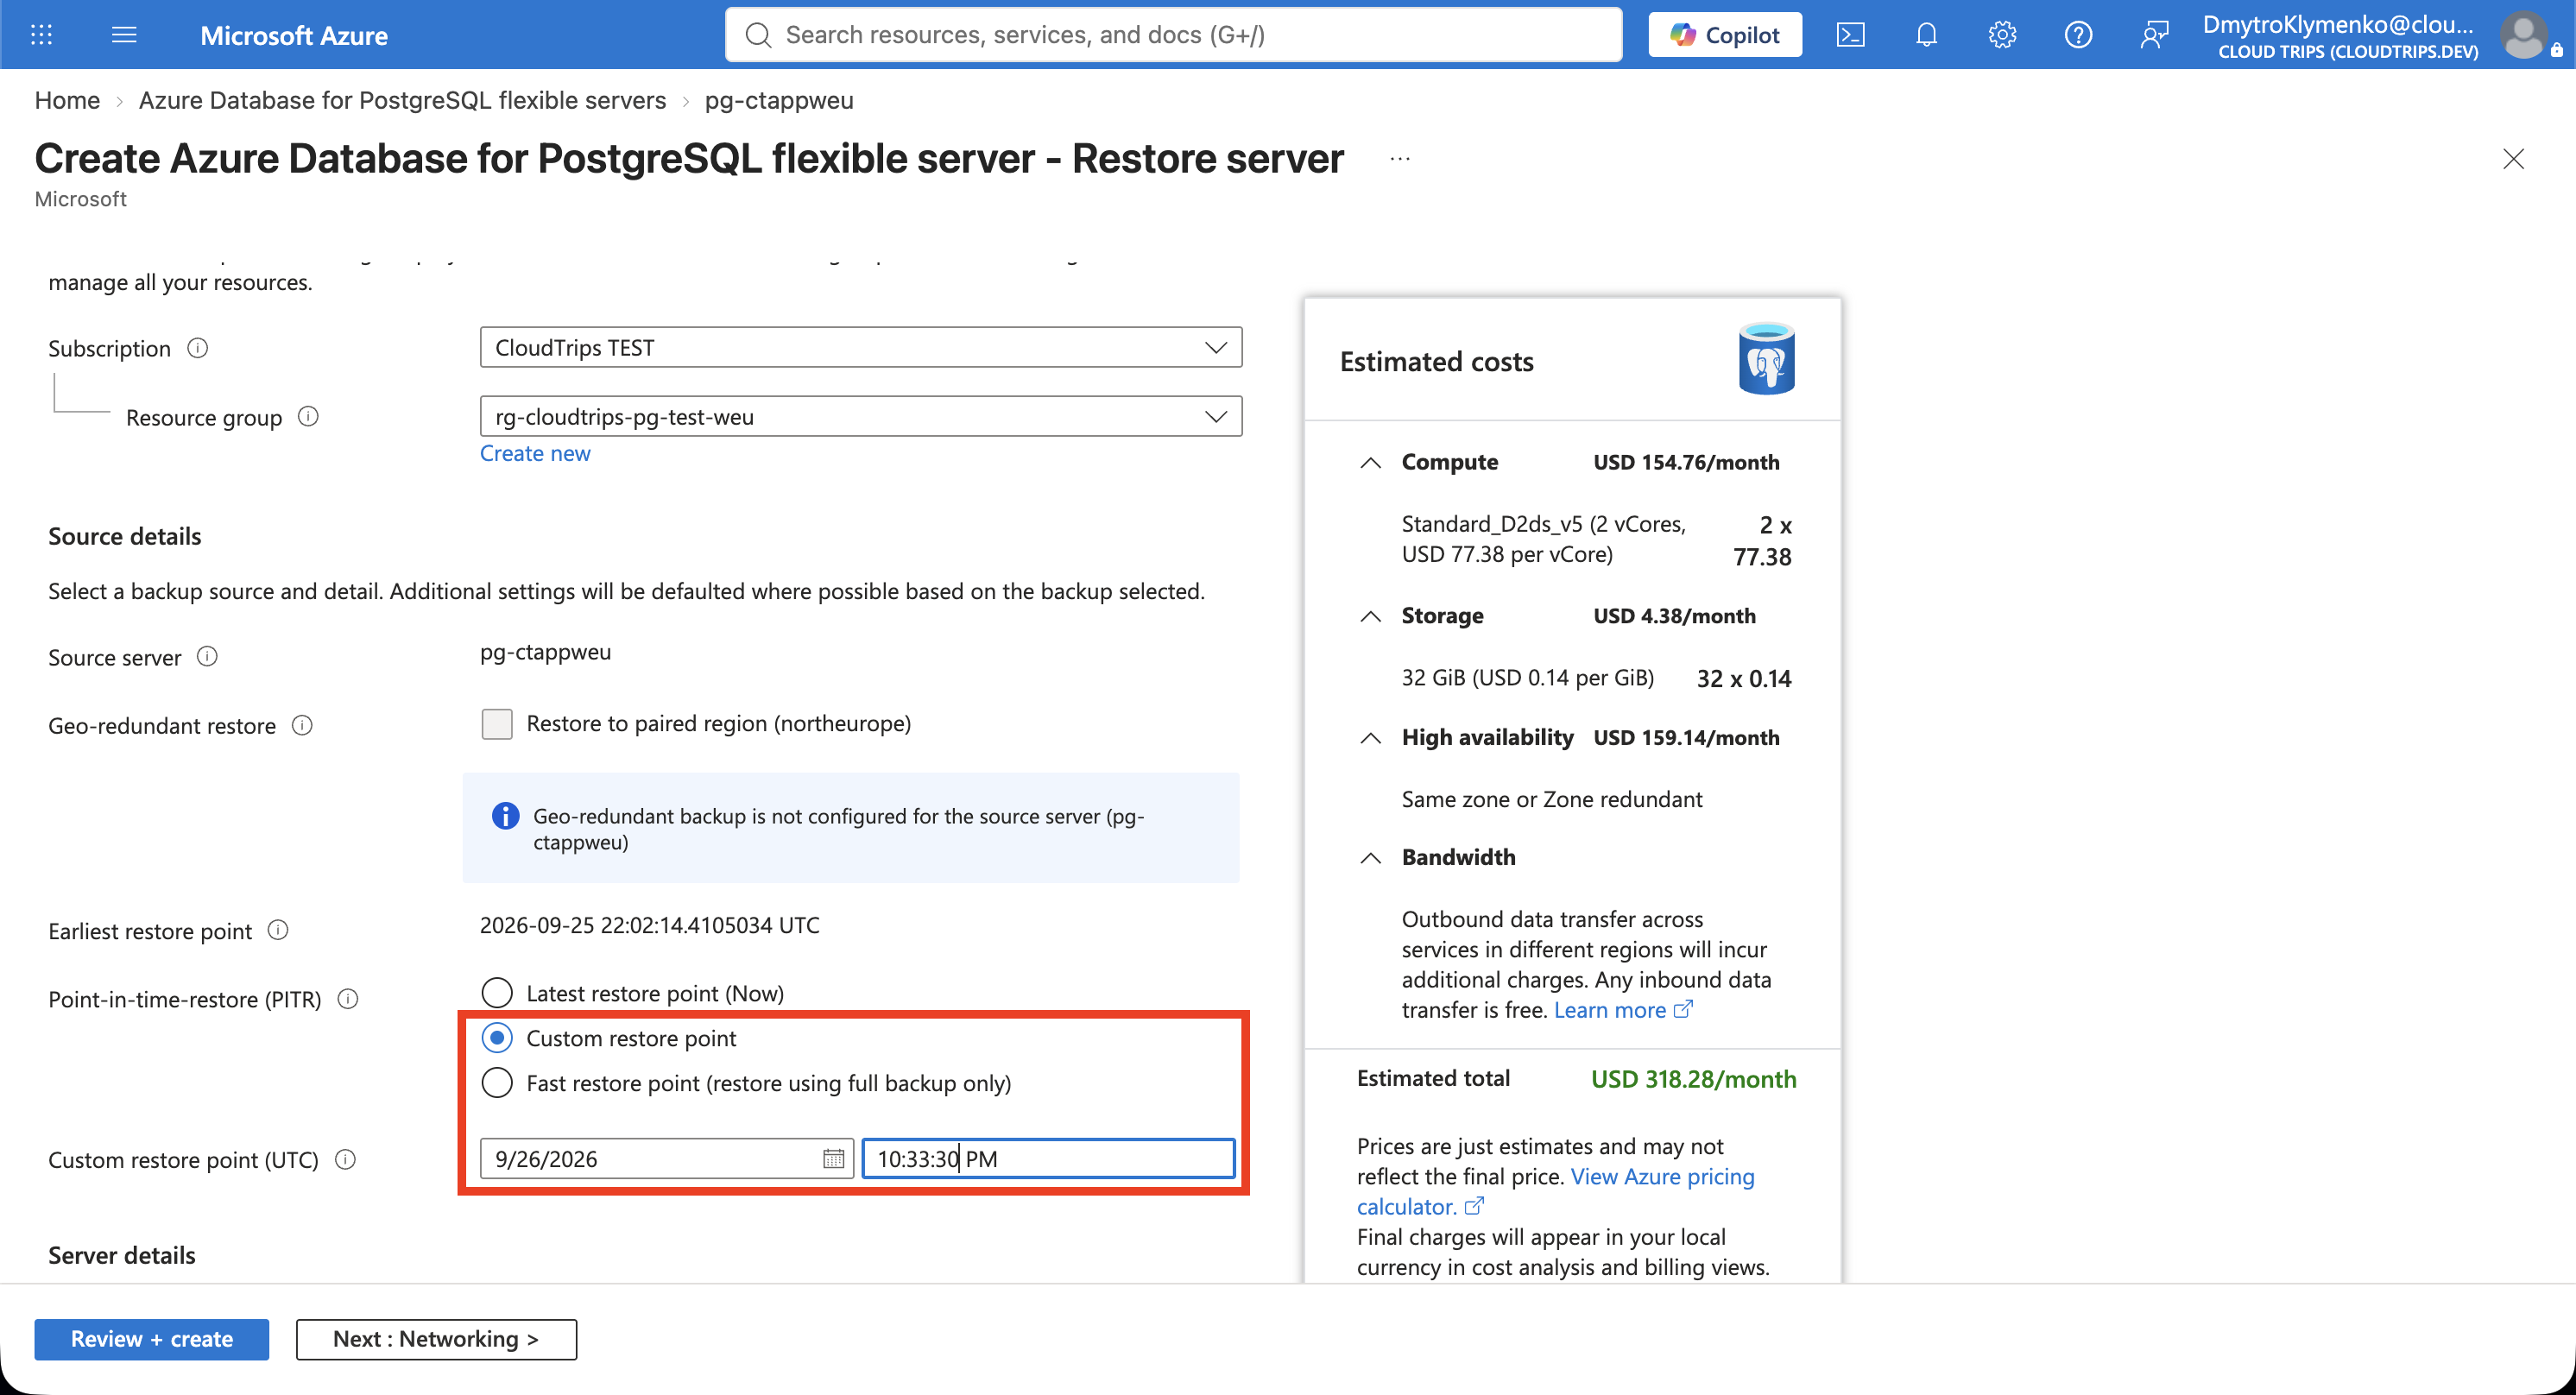Click the Source server info icon
2576x1395 pixels.
point(207,656)
